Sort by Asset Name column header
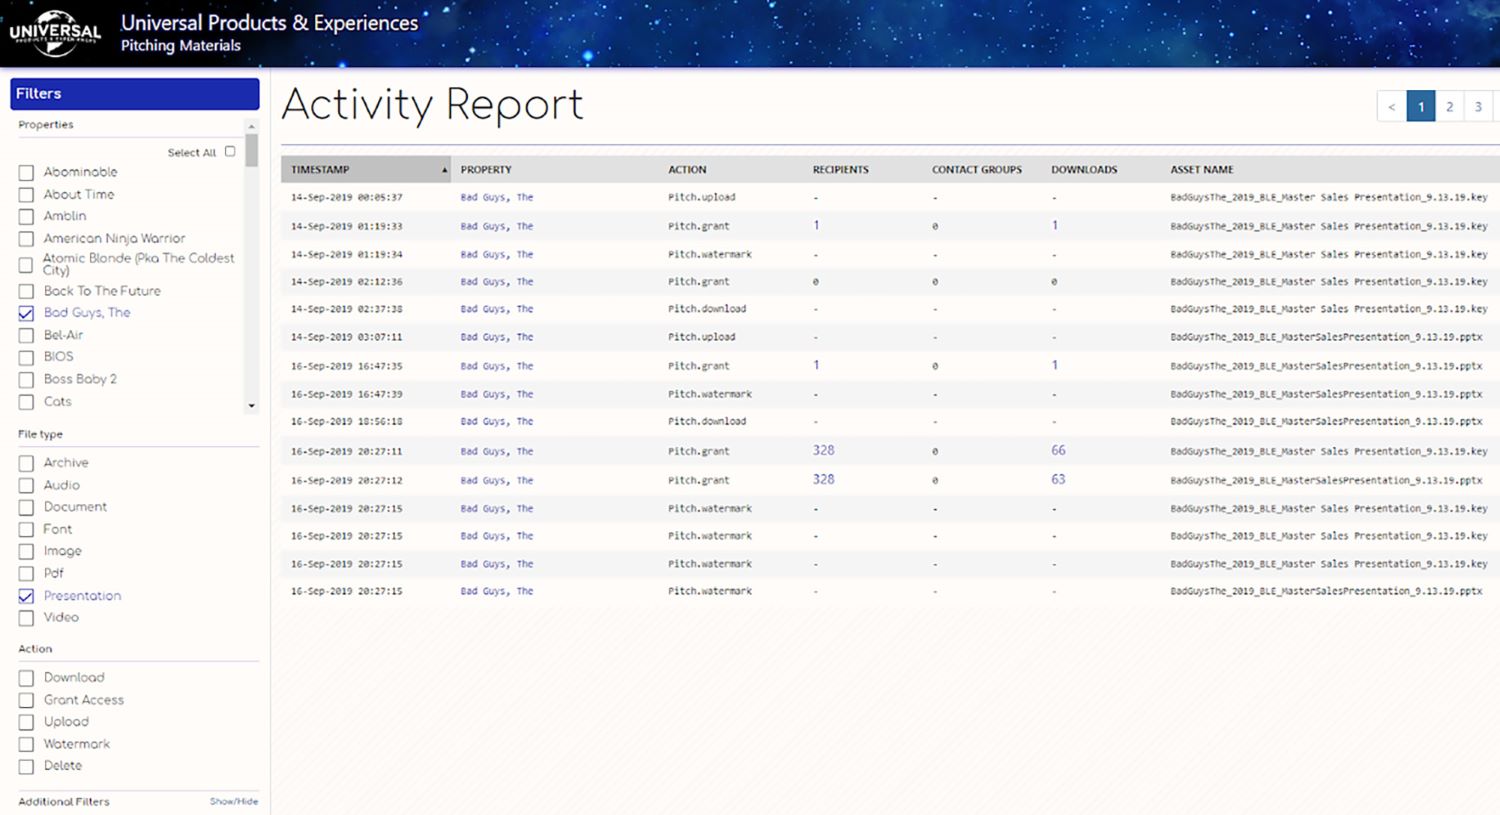The image size is (1500, 815). point(1202,170)
